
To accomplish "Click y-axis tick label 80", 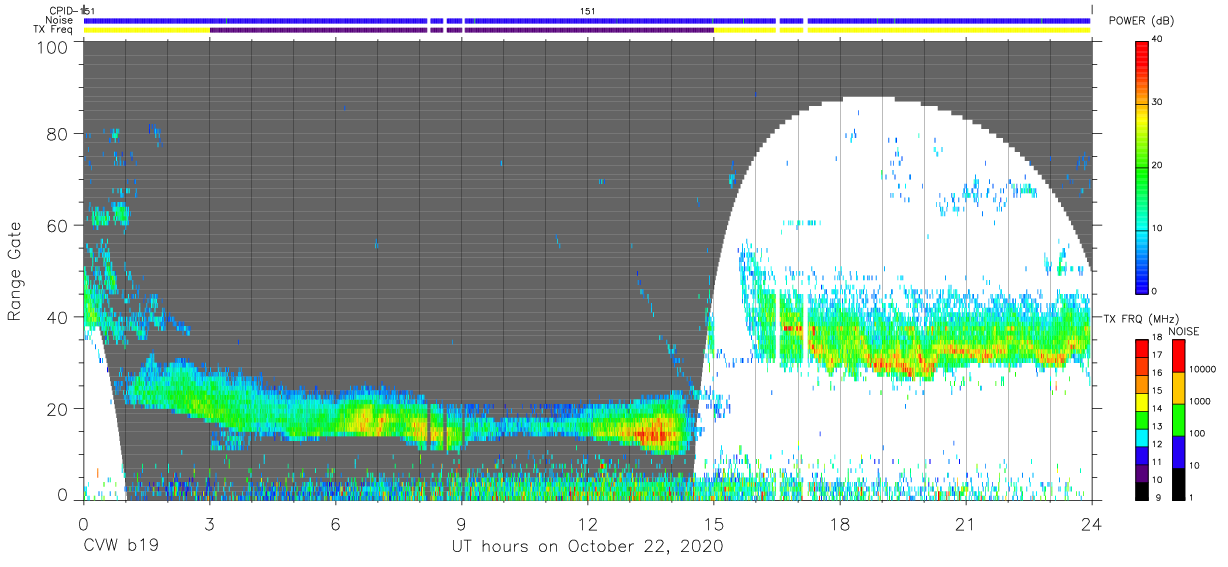I will (58, 133).
